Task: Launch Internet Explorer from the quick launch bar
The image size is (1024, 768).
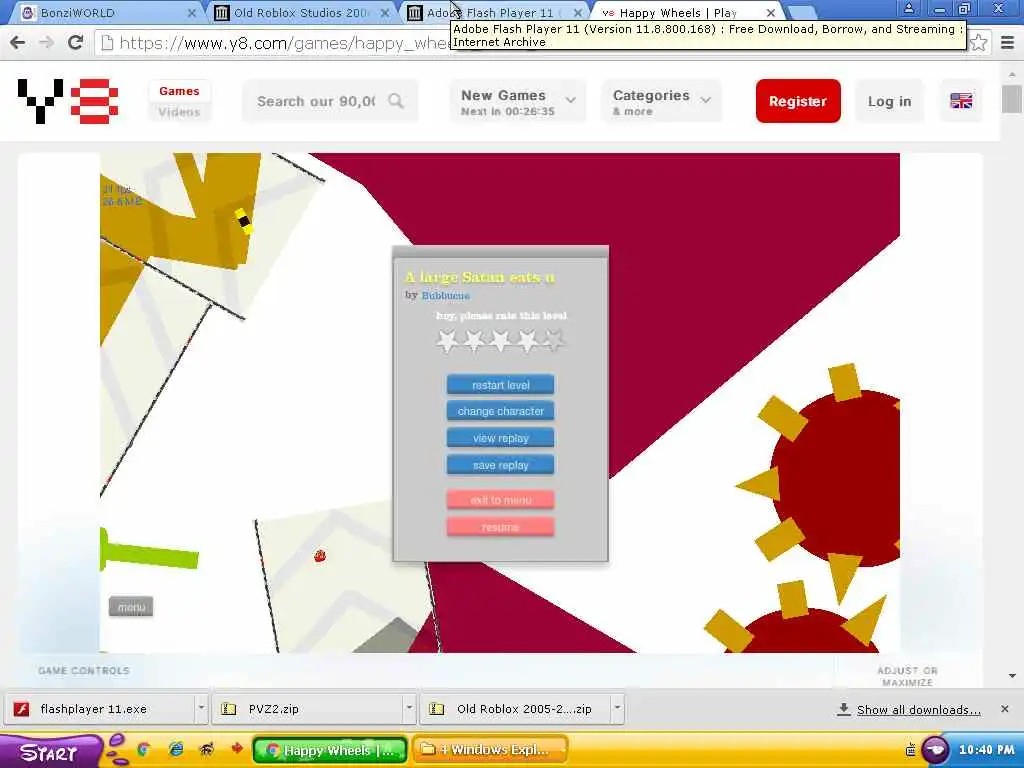Action: coord(176,749)
